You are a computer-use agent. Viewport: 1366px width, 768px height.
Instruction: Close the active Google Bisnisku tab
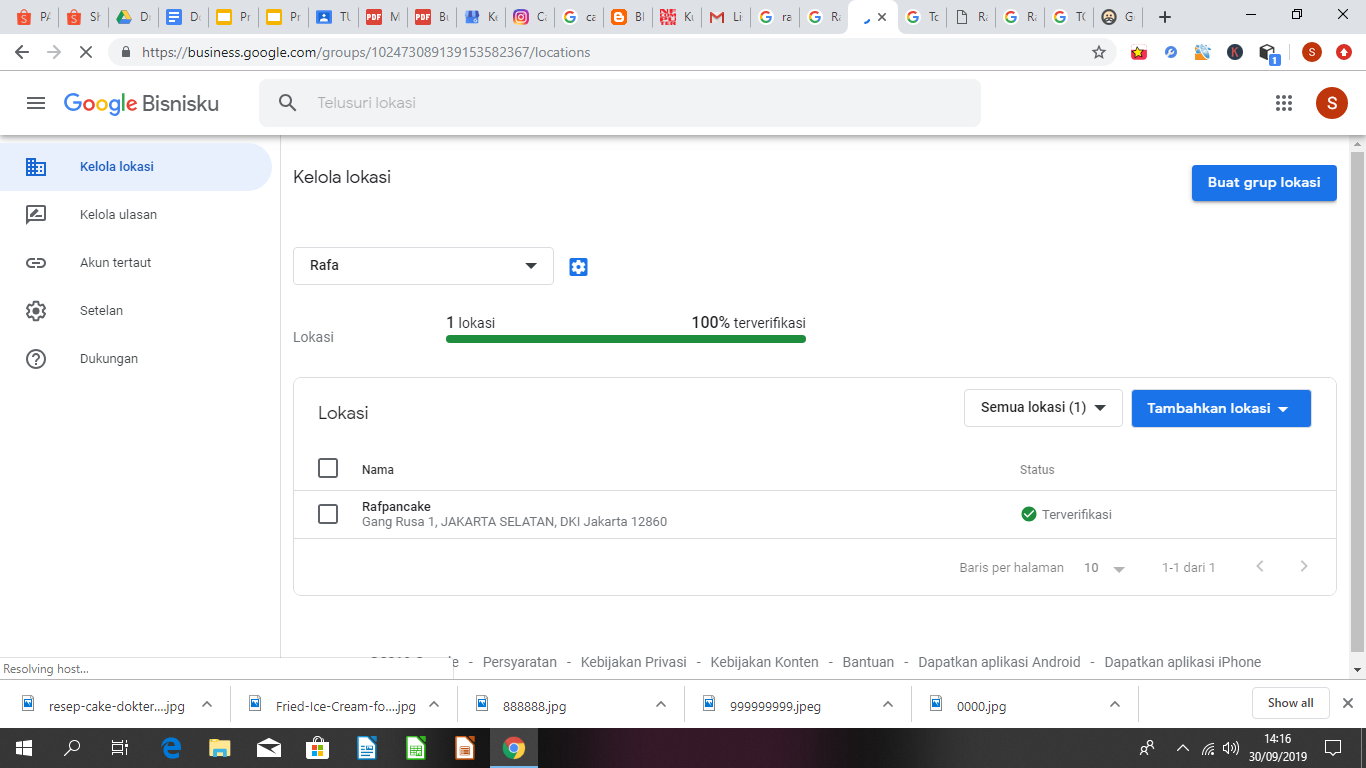(x=882, y=17)
